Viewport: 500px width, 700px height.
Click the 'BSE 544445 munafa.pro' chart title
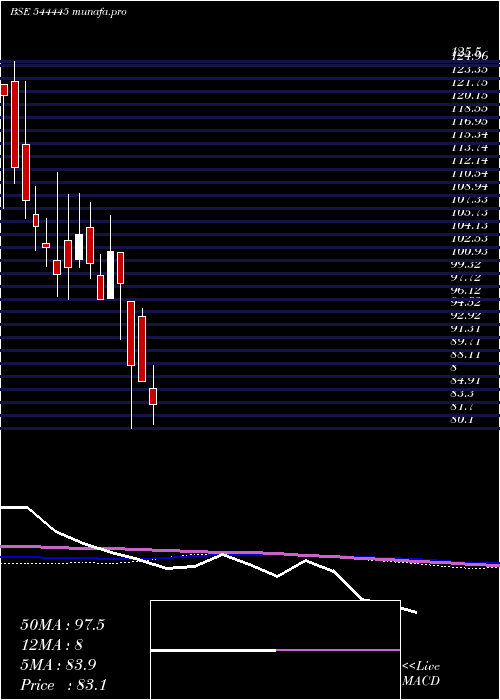coord(68,12)
